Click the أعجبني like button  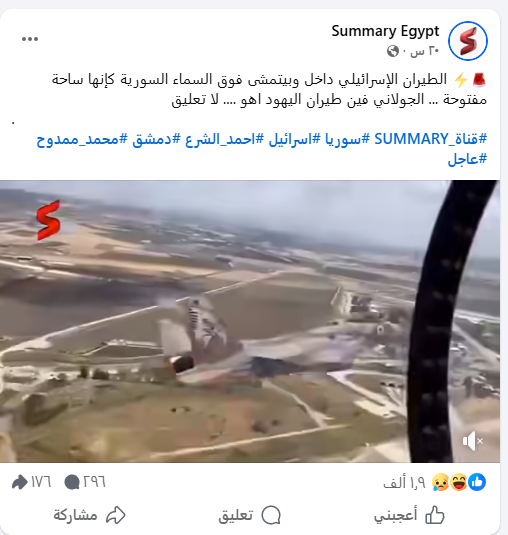coord(409,515)
